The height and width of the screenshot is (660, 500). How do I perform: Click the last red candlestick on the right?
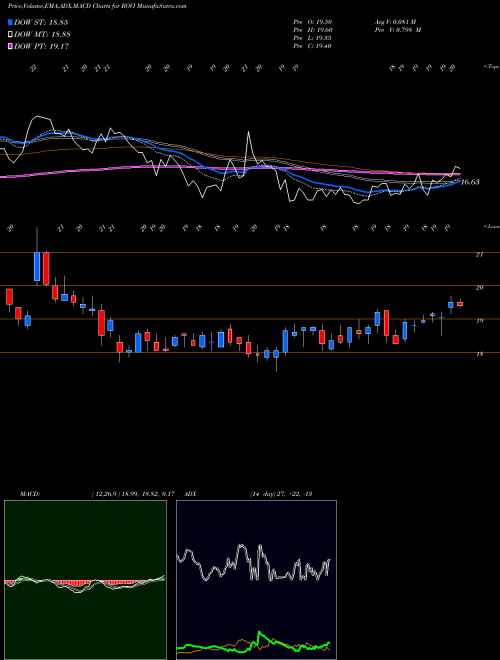(460, 303)
